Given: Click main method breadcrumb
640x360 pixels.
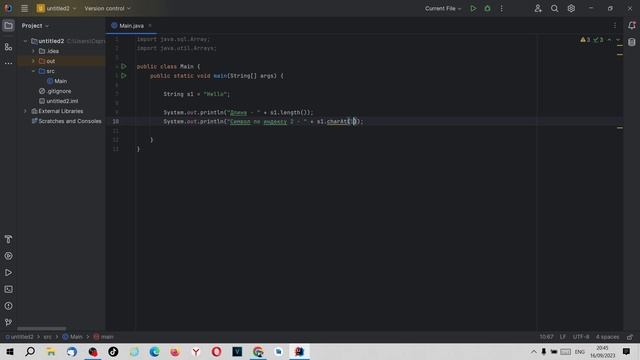Looking at the screenshot, I should (104, 337).
